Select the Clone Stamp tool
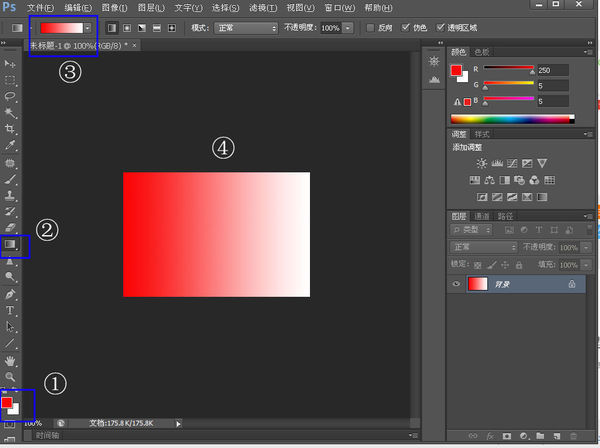Screen dimensions: 600x448 (x=10, y=195)
